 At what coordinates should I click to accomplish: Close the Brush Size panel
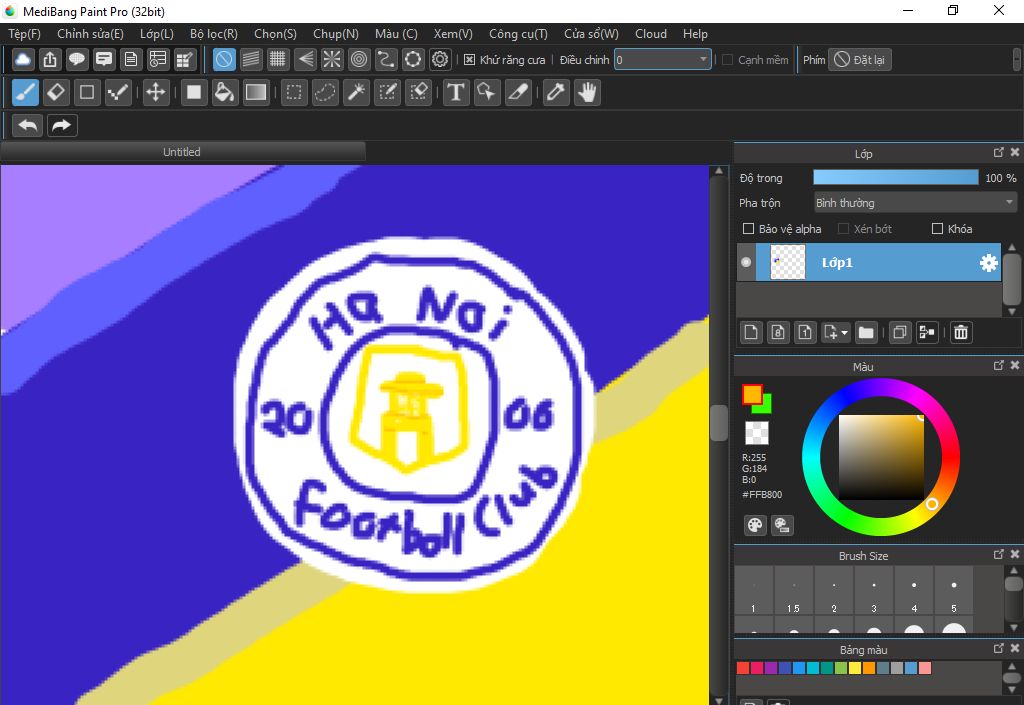1015,554
